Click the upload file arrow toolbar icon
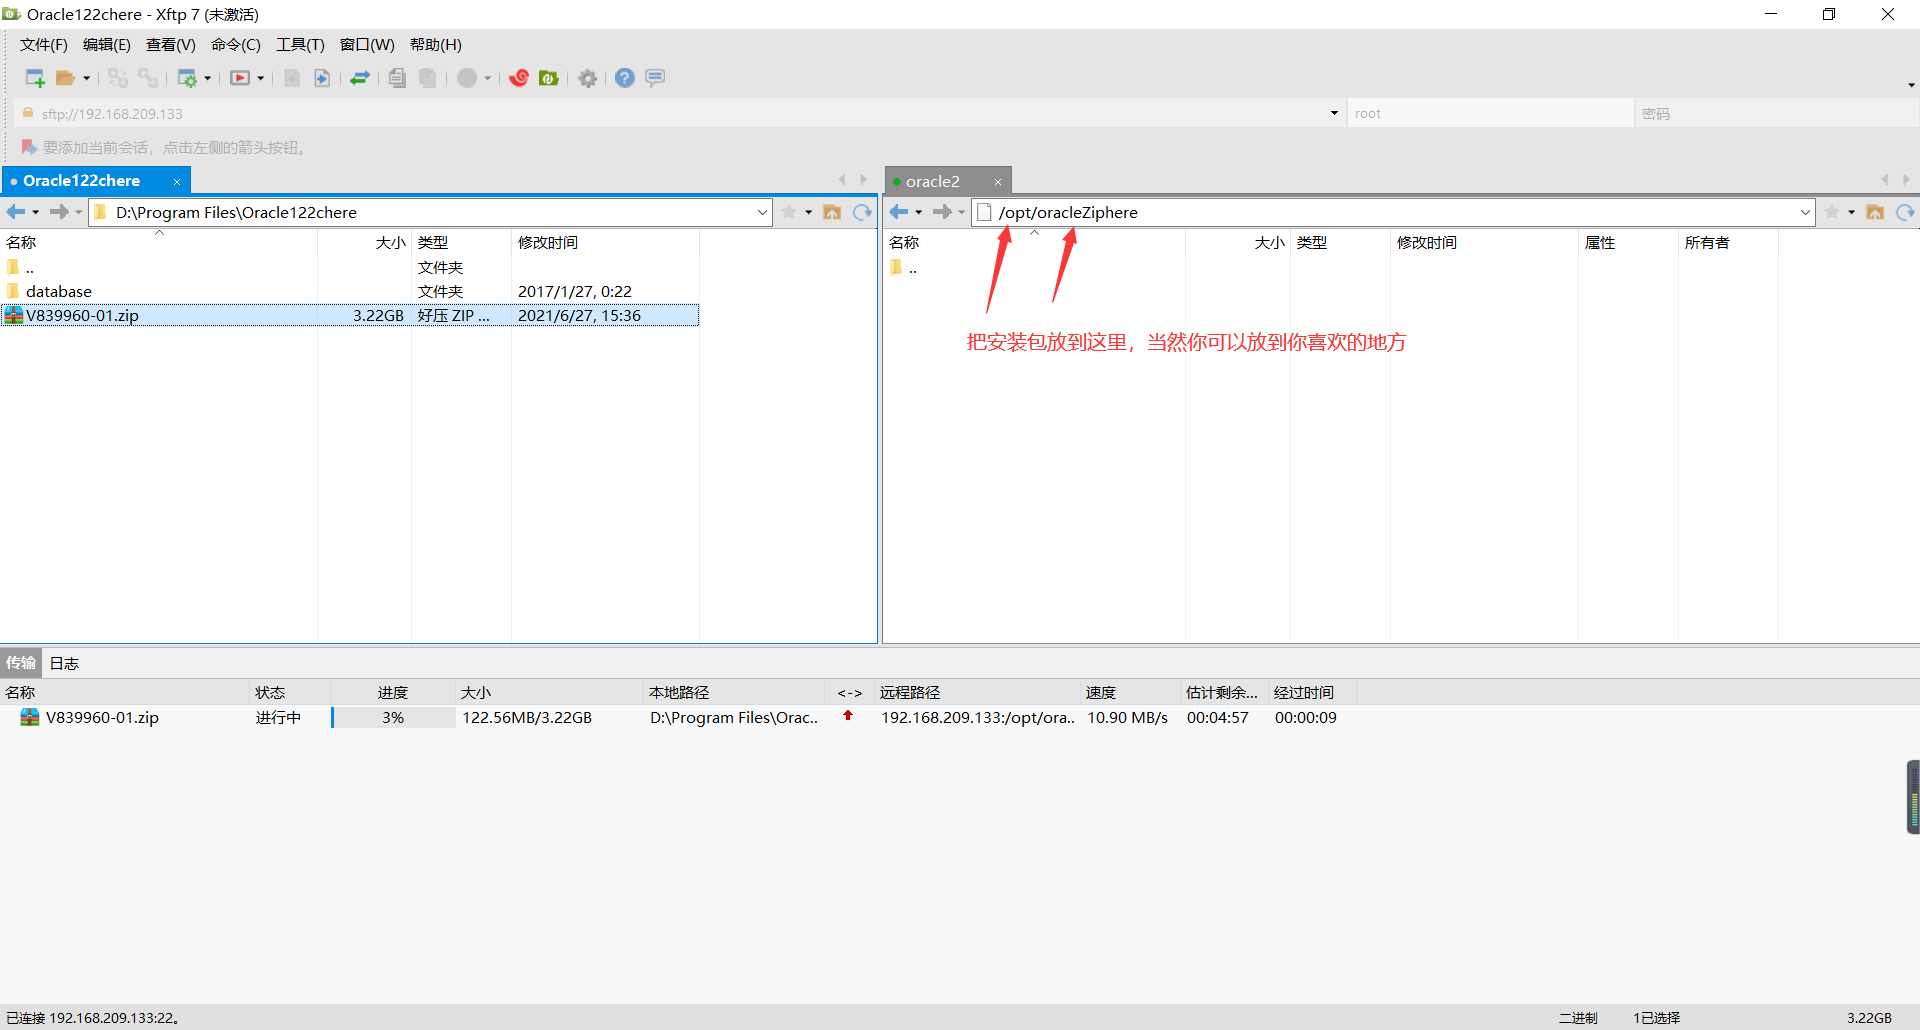 coord(322,78)
